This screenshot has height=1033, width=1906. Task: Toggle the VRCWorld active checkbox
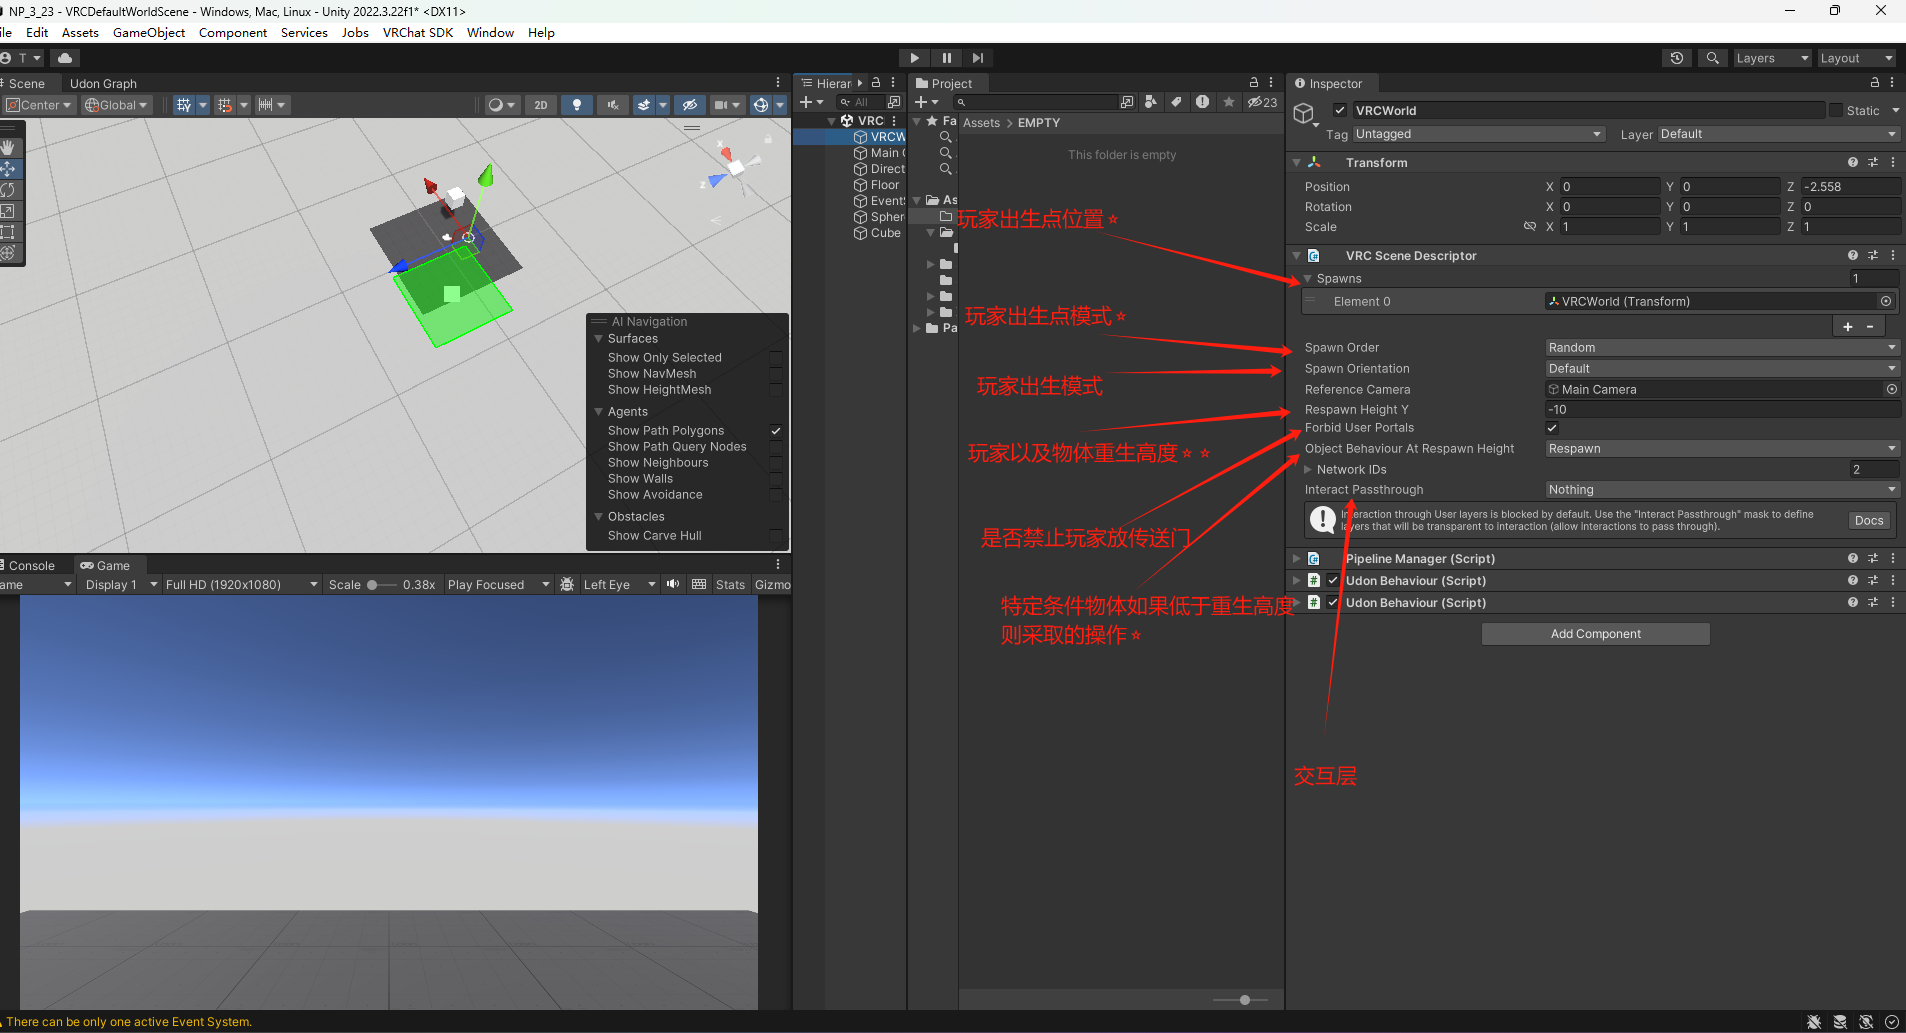[1340, 110]
